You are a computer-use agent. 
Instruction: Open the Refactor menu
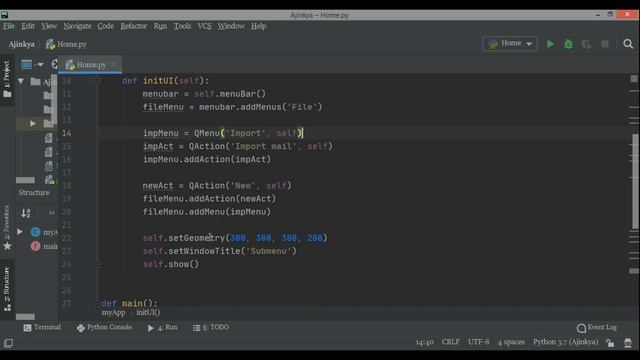click(x=133, y=26)
